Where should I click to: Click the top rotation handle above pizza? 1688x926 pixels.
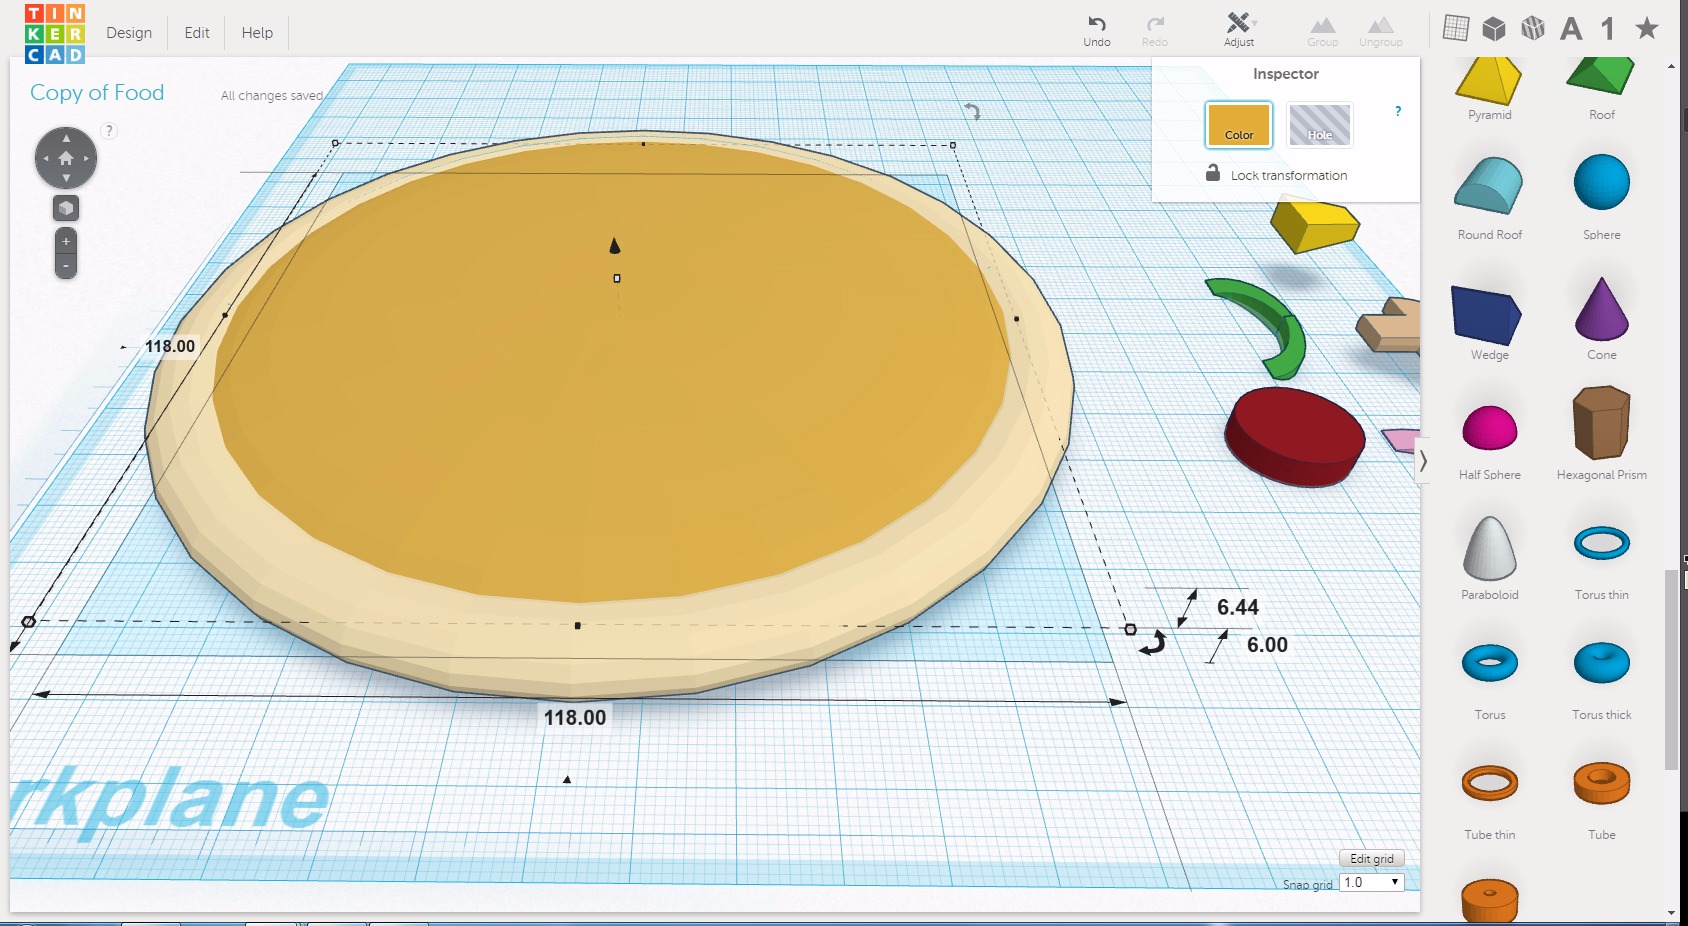pos(972,111)
